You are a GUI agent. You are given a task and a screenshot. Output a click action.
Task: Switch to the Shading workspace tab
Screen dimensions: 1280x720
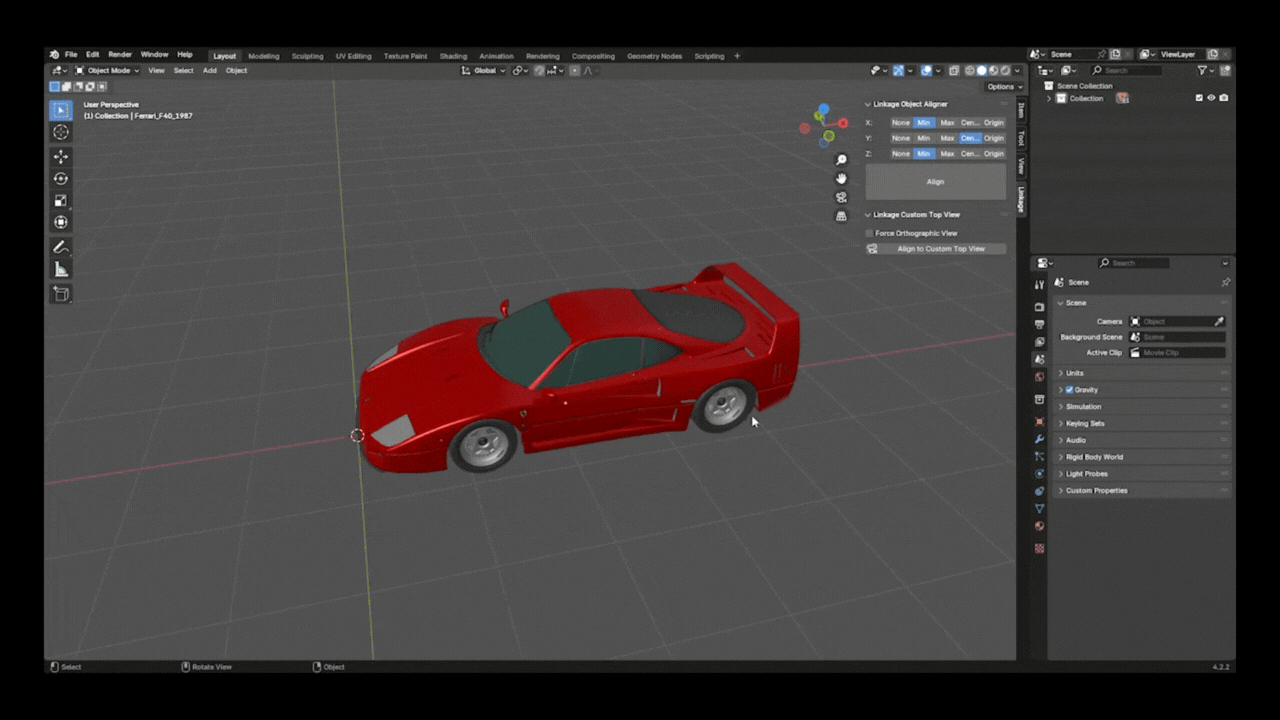click(x=453, y=56)
